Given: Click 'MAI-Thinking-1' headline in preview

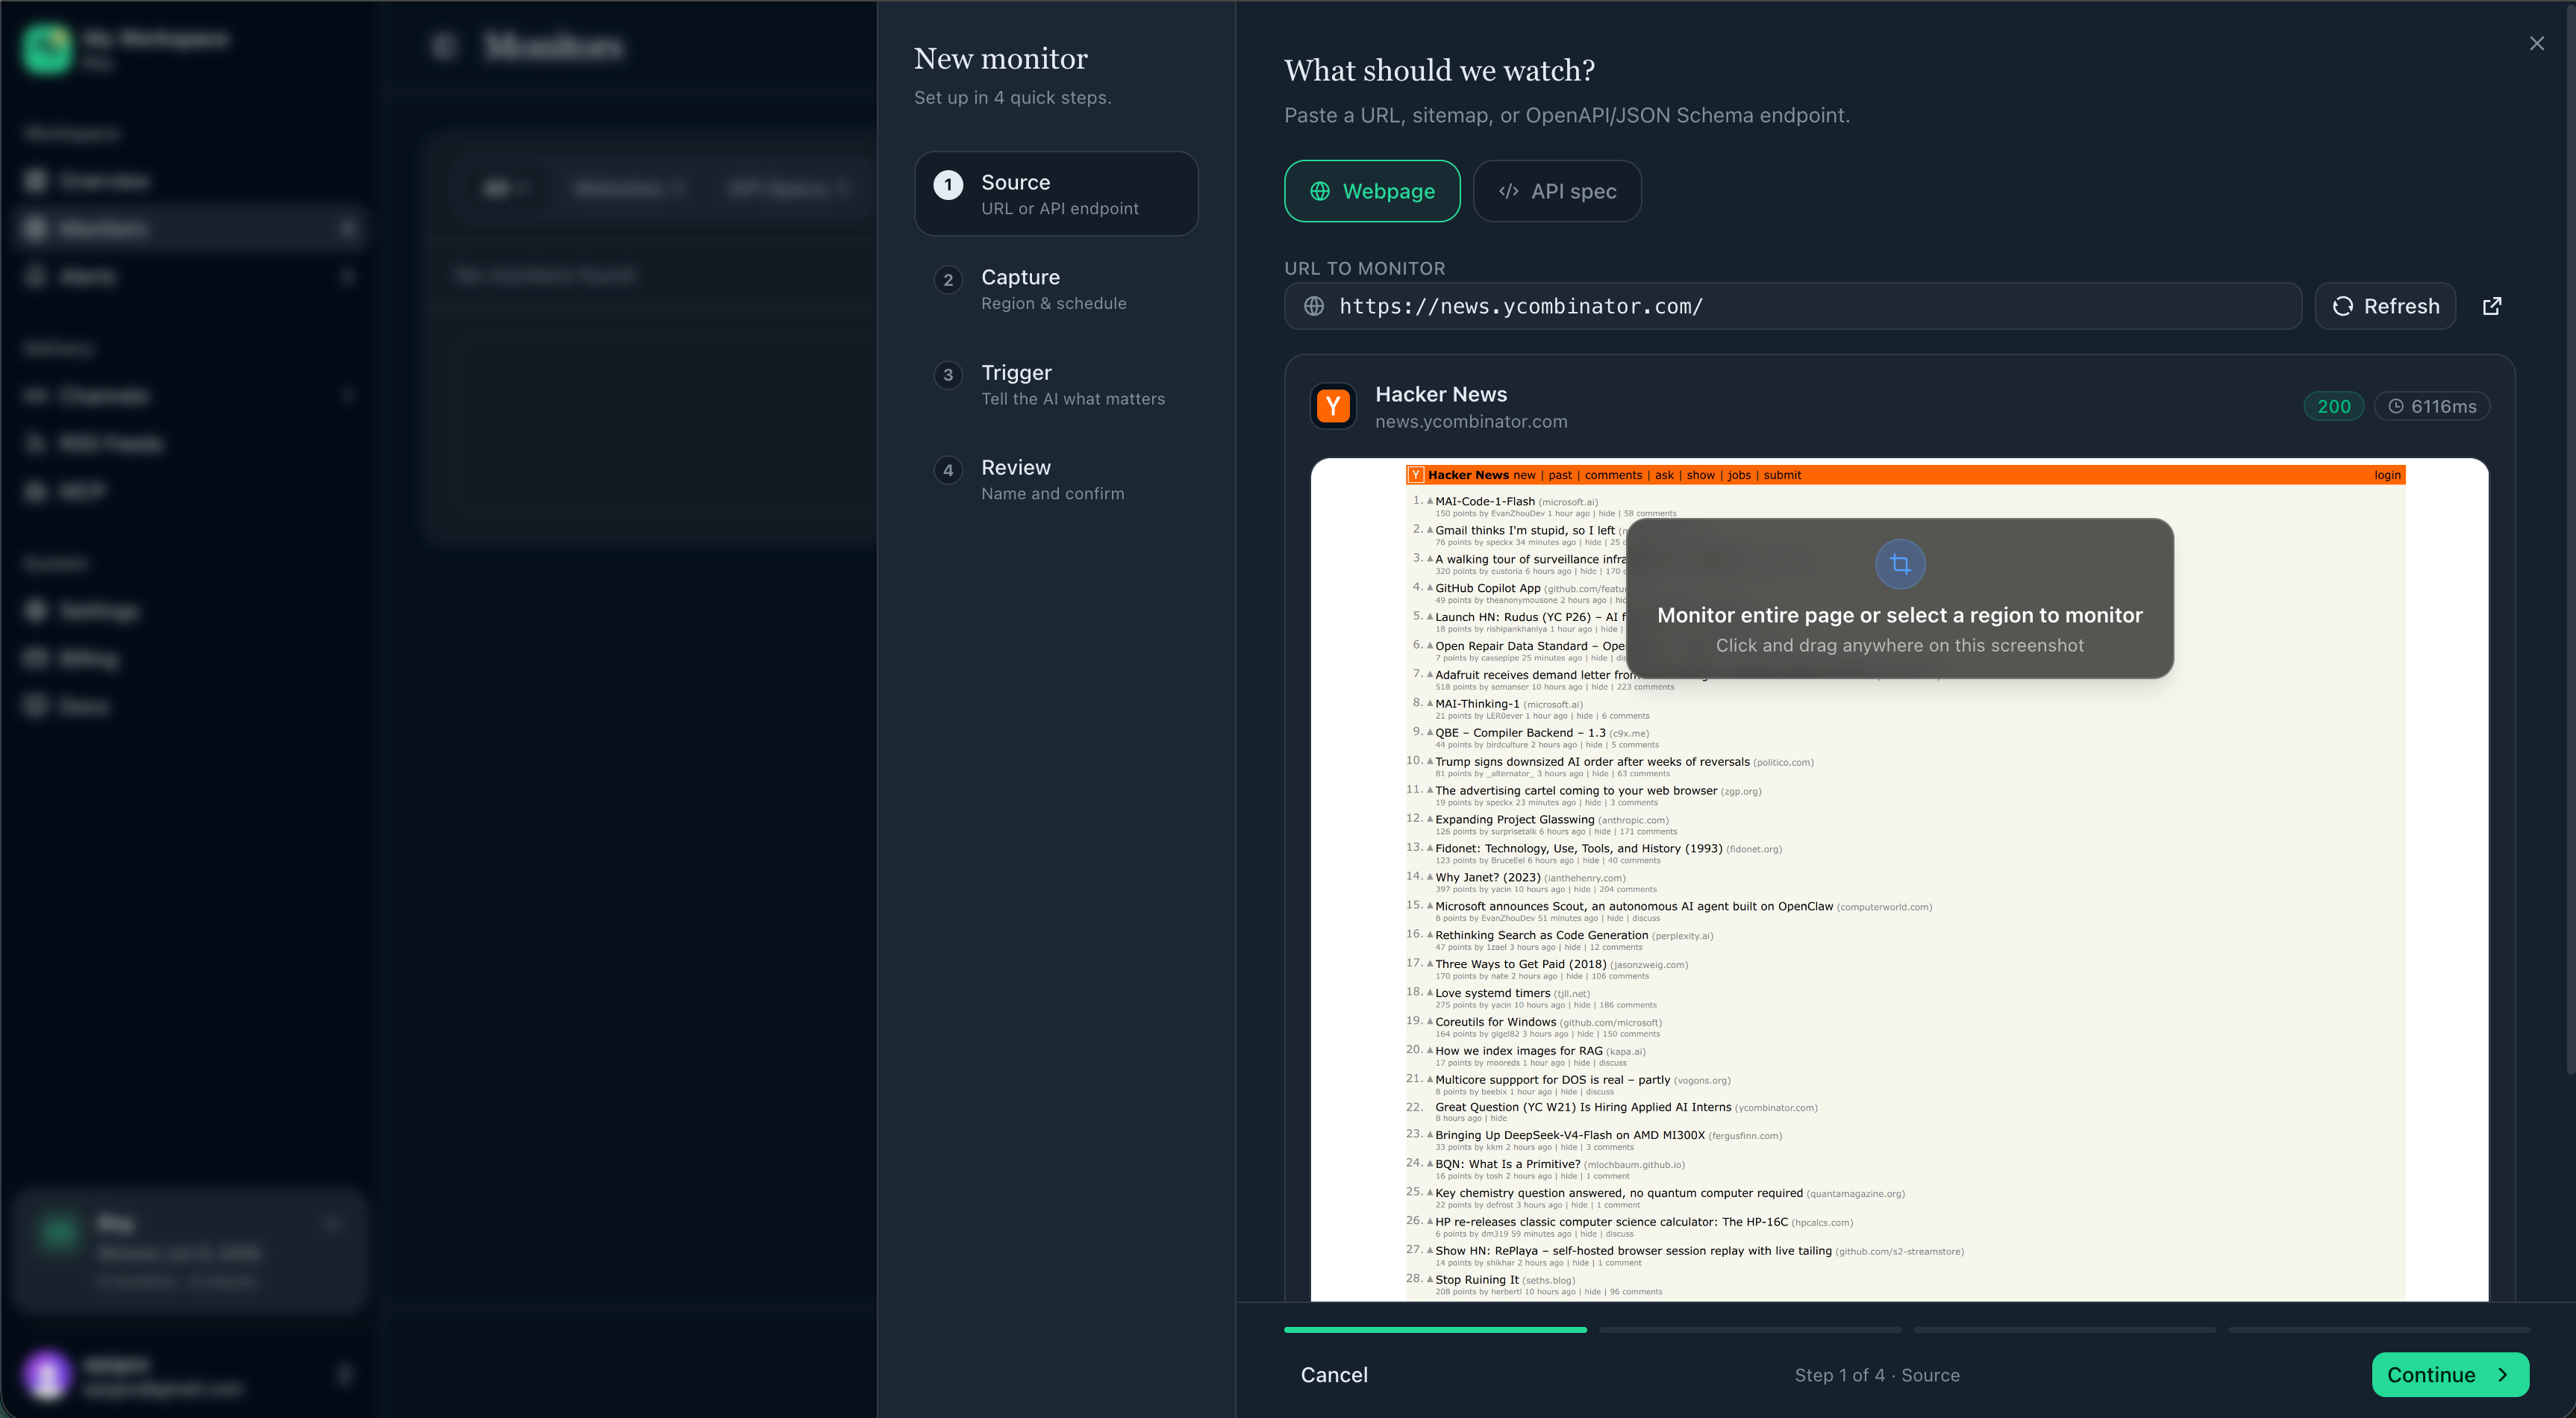Looking at the screenshot, I should click(1477, 704).
